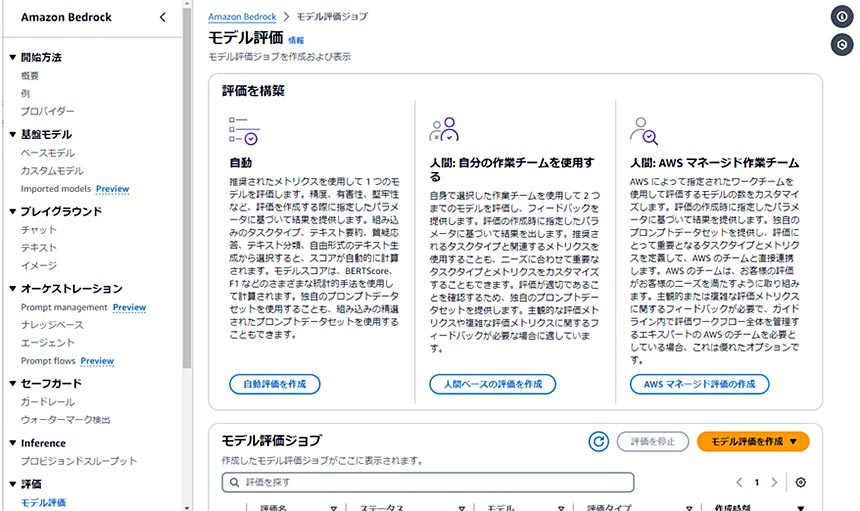Collapse the プレイグラウンド section
860x511 pixels.
pyautogui.click(x=13, y=211)
